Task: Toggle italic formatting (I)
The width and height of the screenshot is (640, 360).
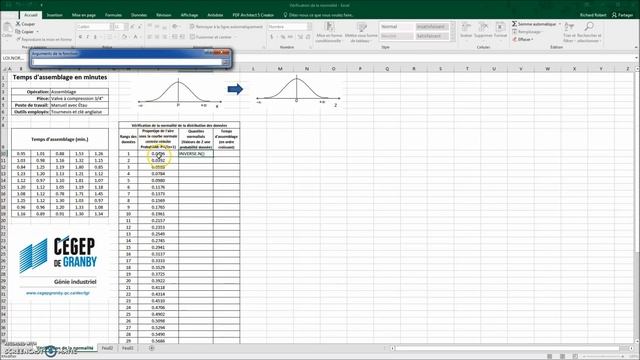Action: click(87, 37)
